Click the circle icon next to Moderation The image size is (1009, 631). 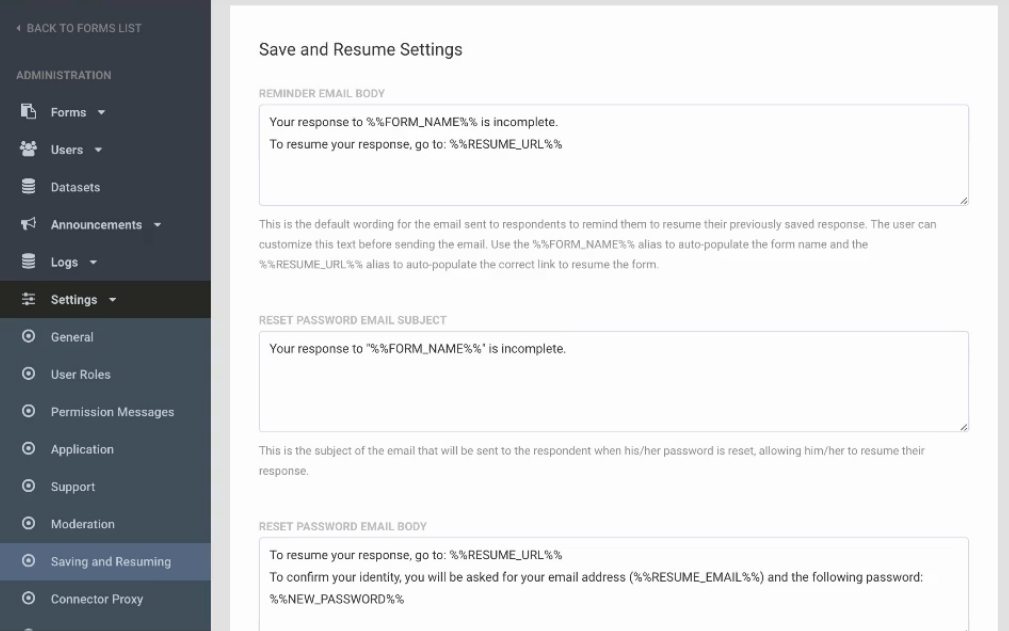click(x=28, y=524)
